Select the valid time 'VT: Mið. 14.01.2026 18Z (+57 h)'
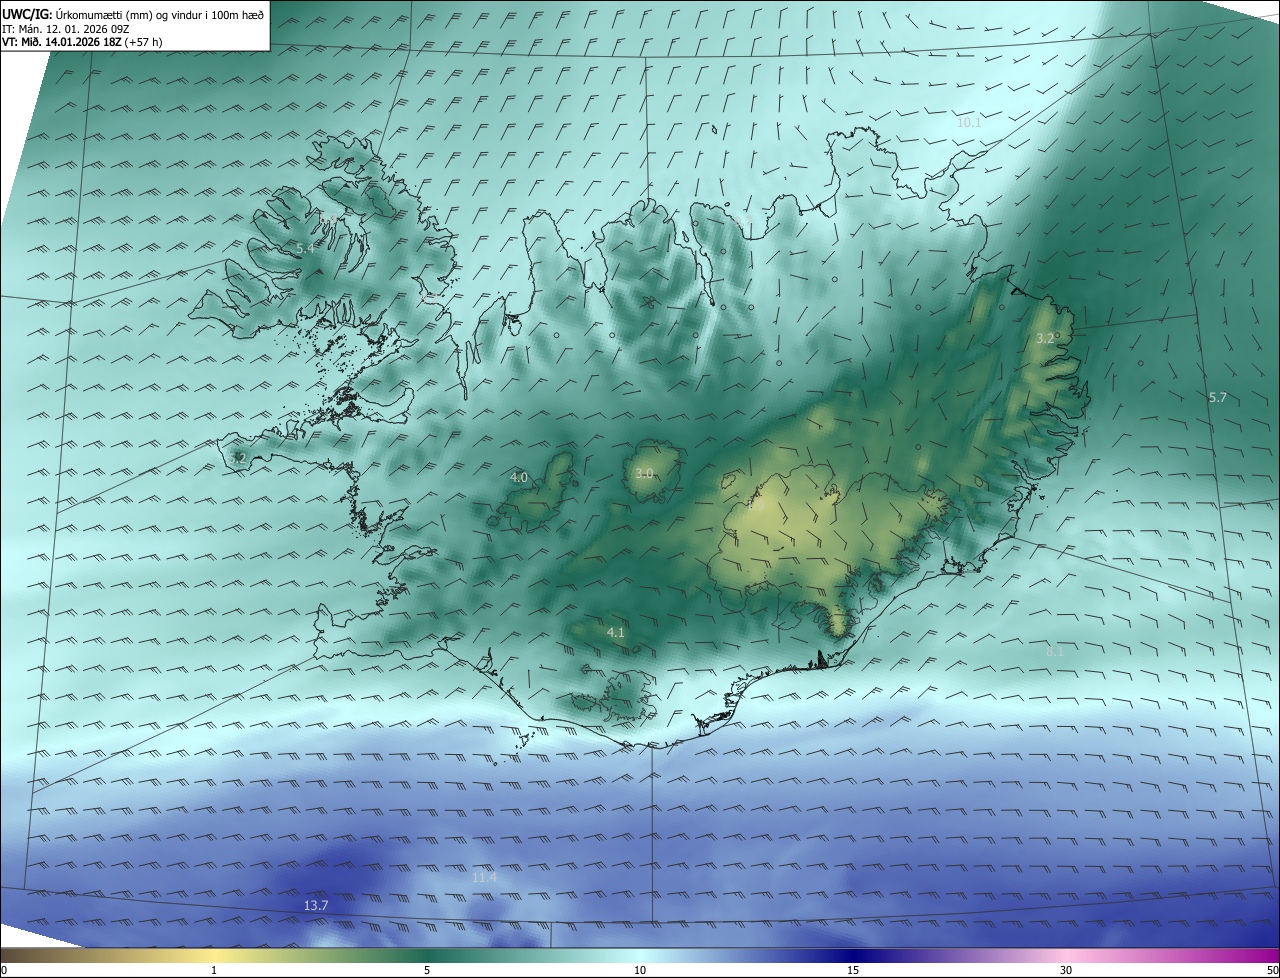The height and width of the screenshot is (978, 1280). pyautogui.click(x=84, y=43)
